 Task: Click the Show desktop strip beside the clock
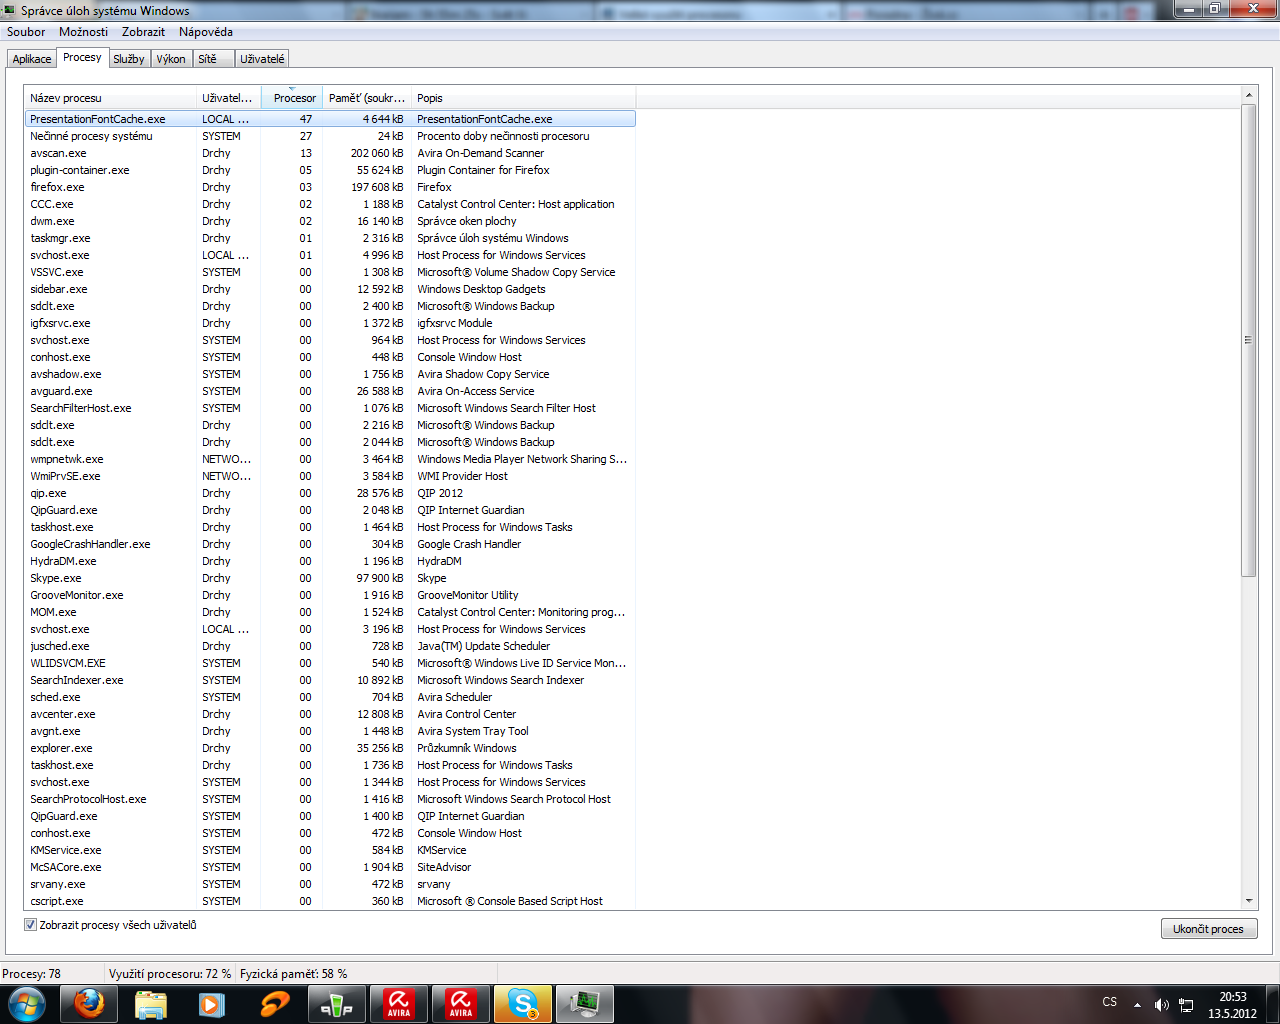[x=1272, y=1004]
